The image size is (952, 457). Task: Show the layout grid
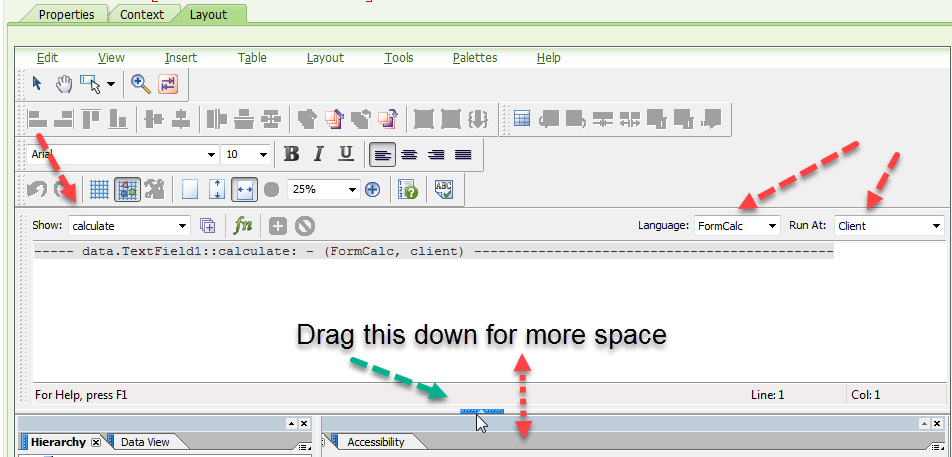pyautogui.click(x=98, y=189)
